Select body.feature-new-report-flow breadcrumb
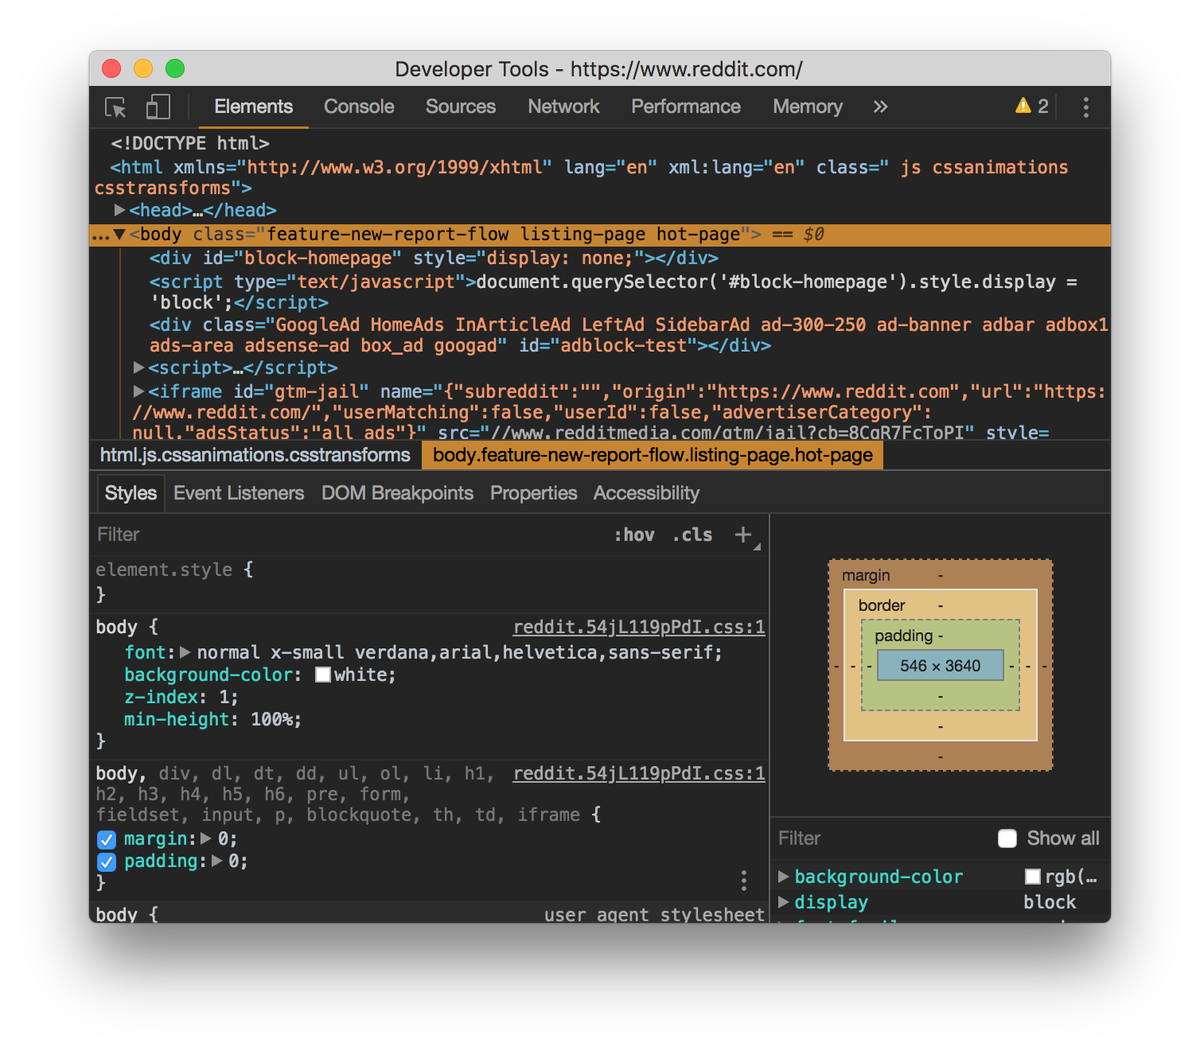This screenshot has height=1050, width=1200. (x=653, y=455)
